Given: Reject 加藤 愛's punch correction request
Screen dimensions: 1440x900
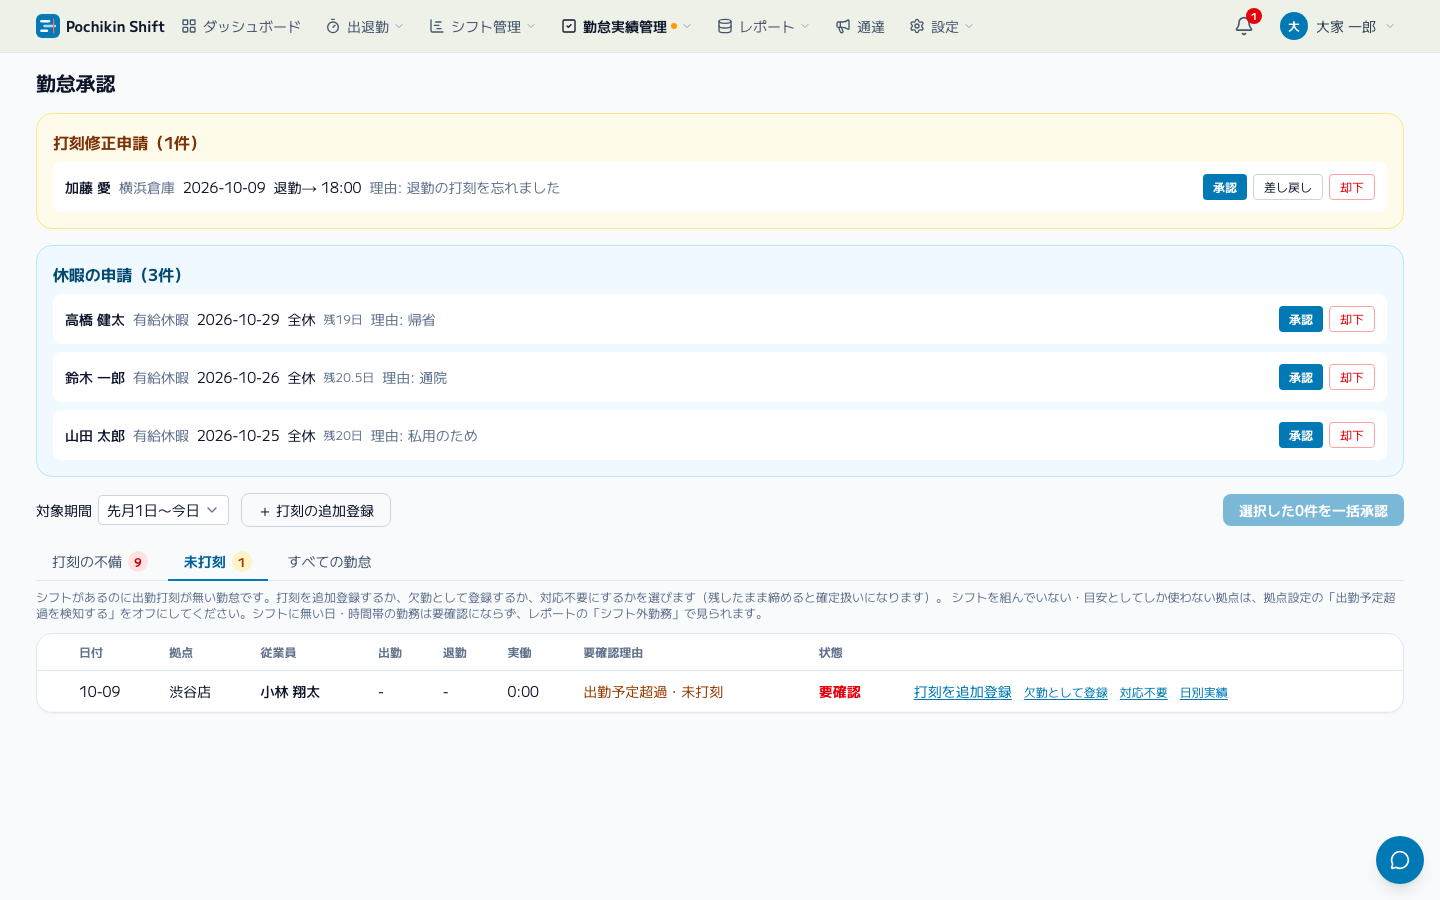Looking at the screenshot, I should coord(1352,187).
